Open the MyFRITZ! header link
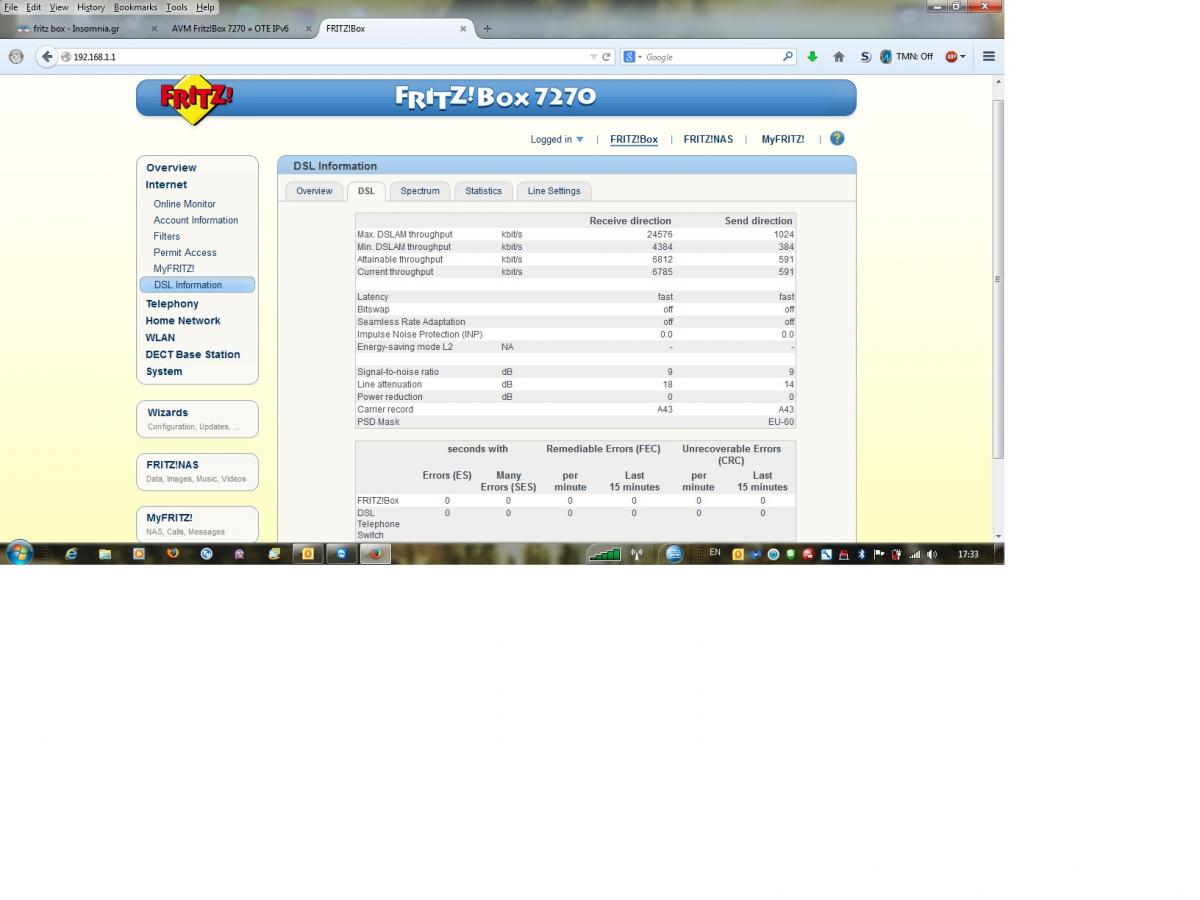This screenshot has width=1200, height=900. tap(783, 139)
